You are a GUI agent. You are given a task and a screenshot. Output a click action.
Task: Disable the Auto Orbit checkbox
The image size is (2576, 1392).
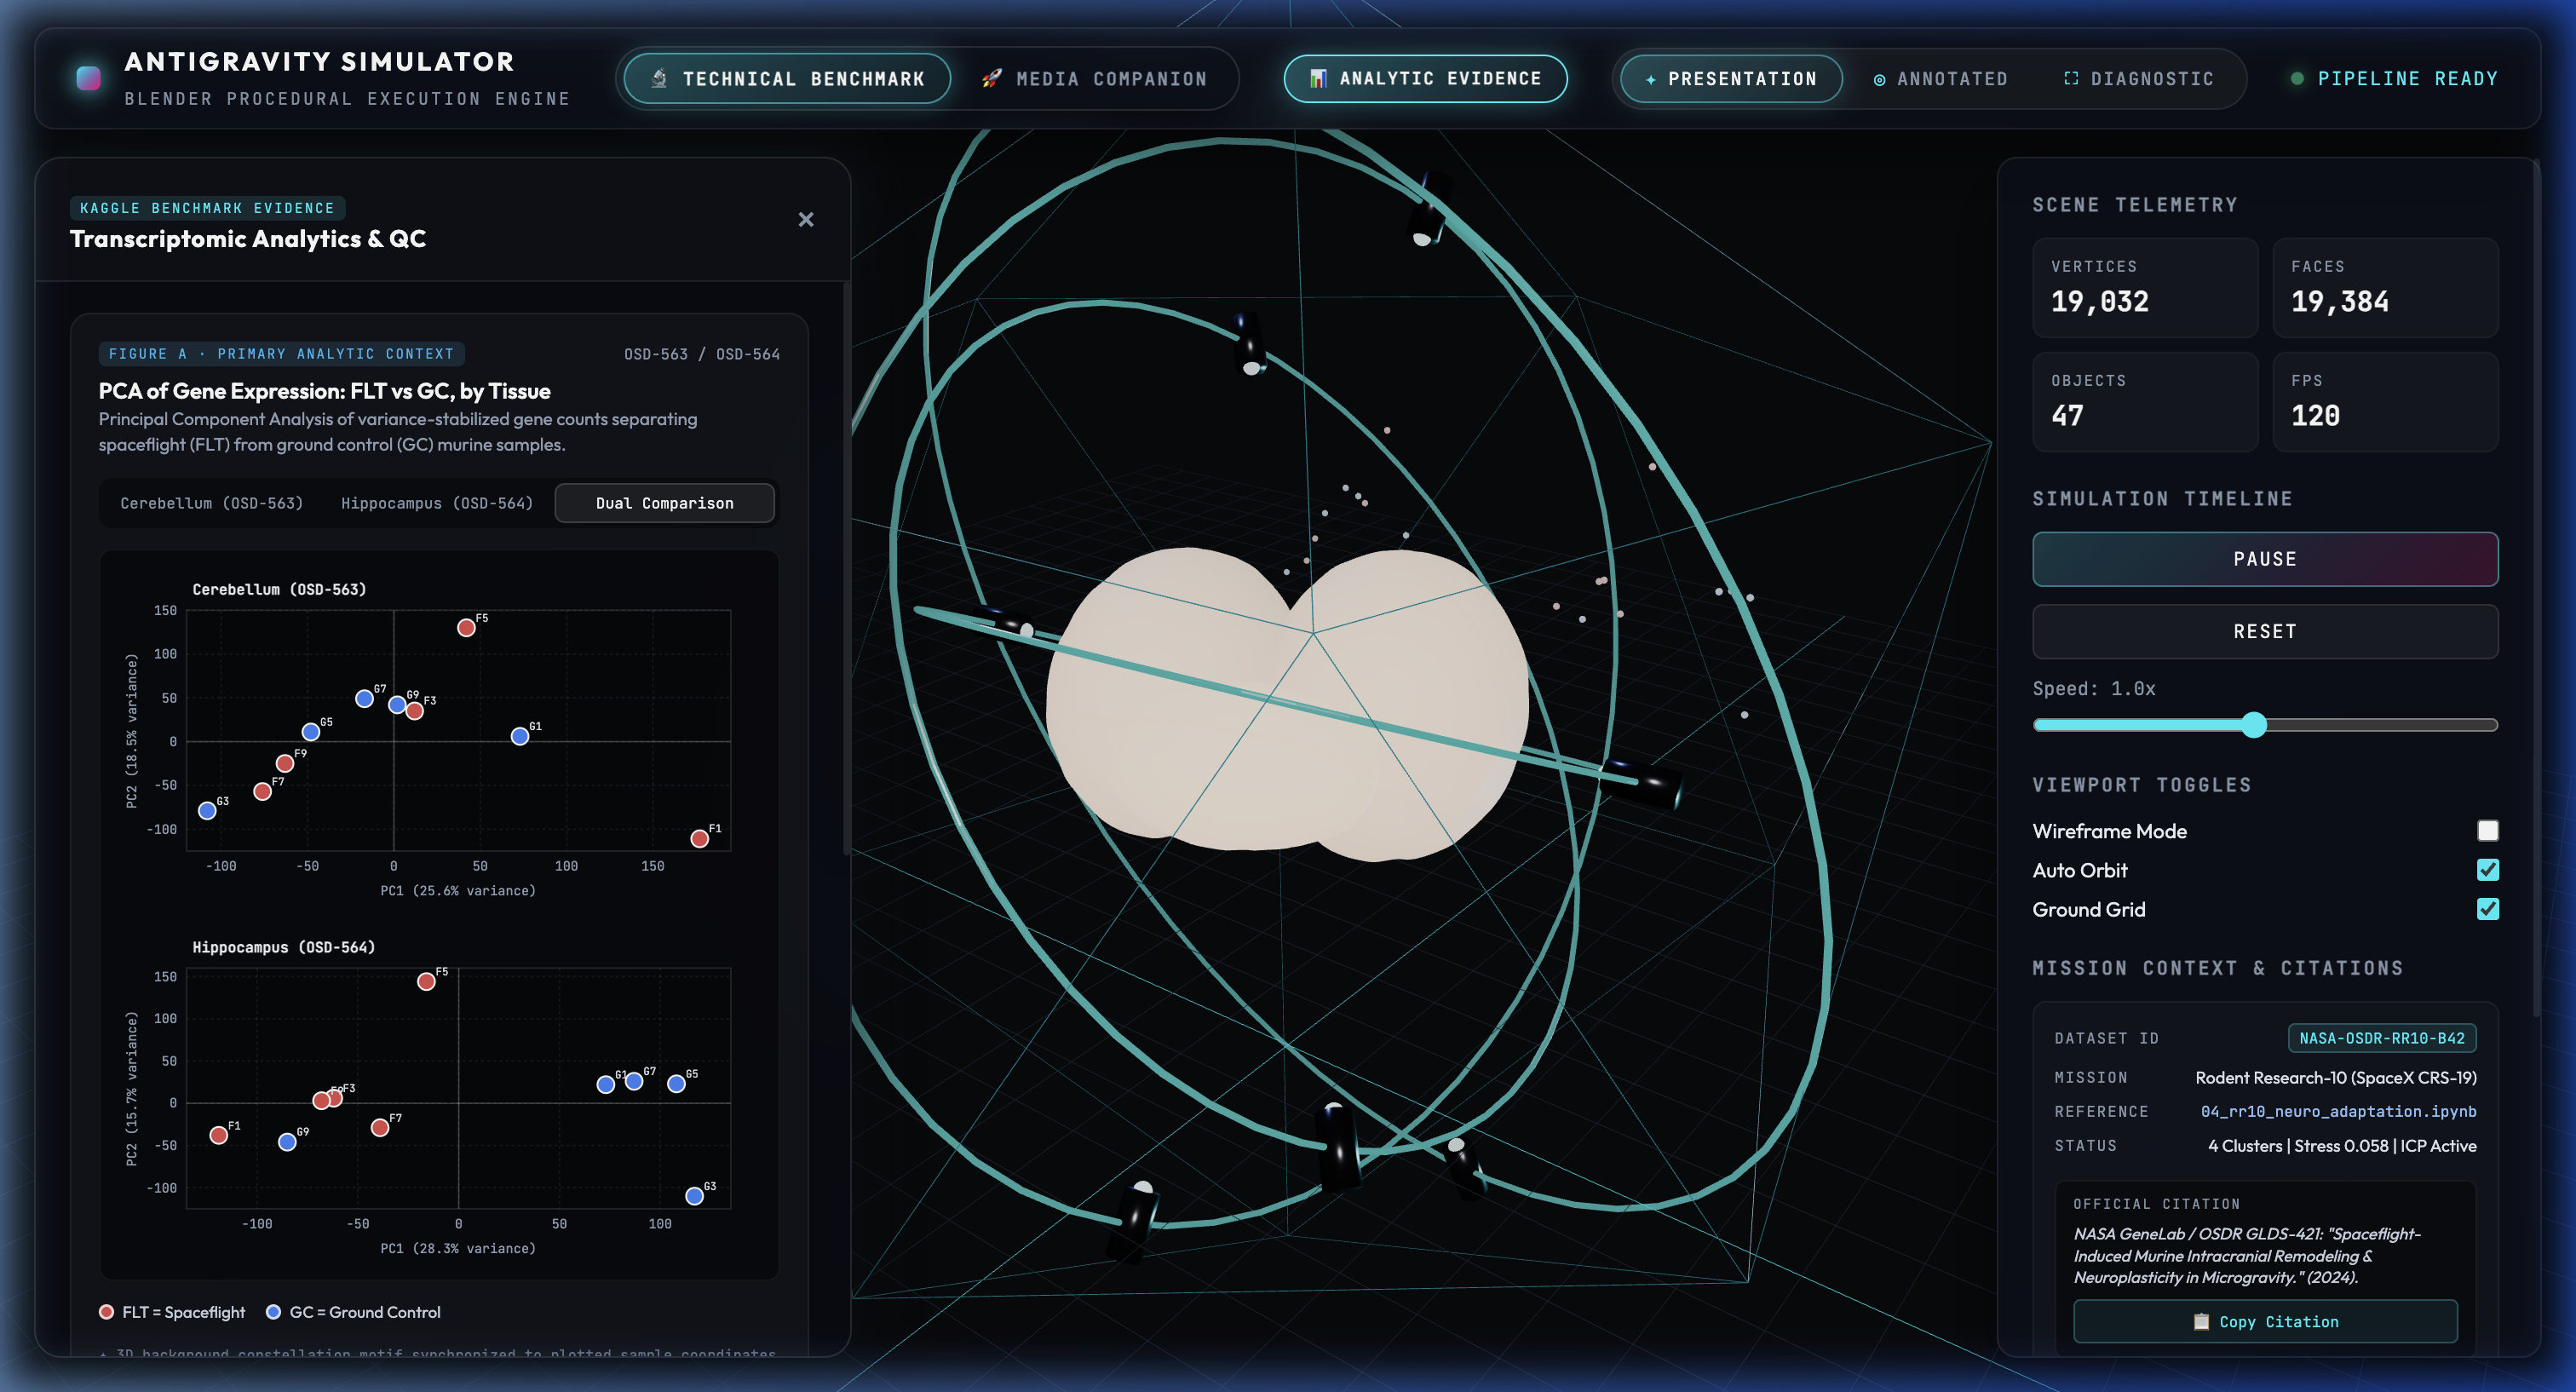tap(2488, 869)
